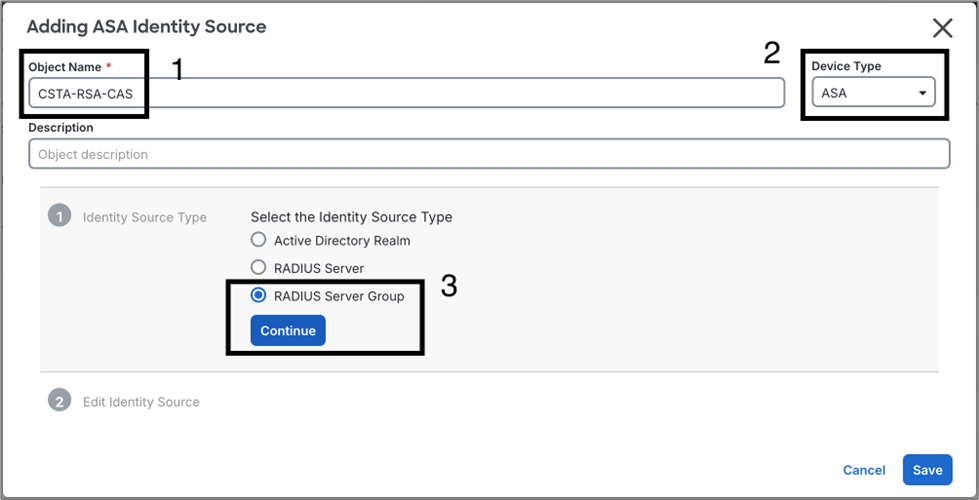The image size is (979, 500).
Task: Select the Active Directory Realm radio button
Action: (x=259, y=240)
